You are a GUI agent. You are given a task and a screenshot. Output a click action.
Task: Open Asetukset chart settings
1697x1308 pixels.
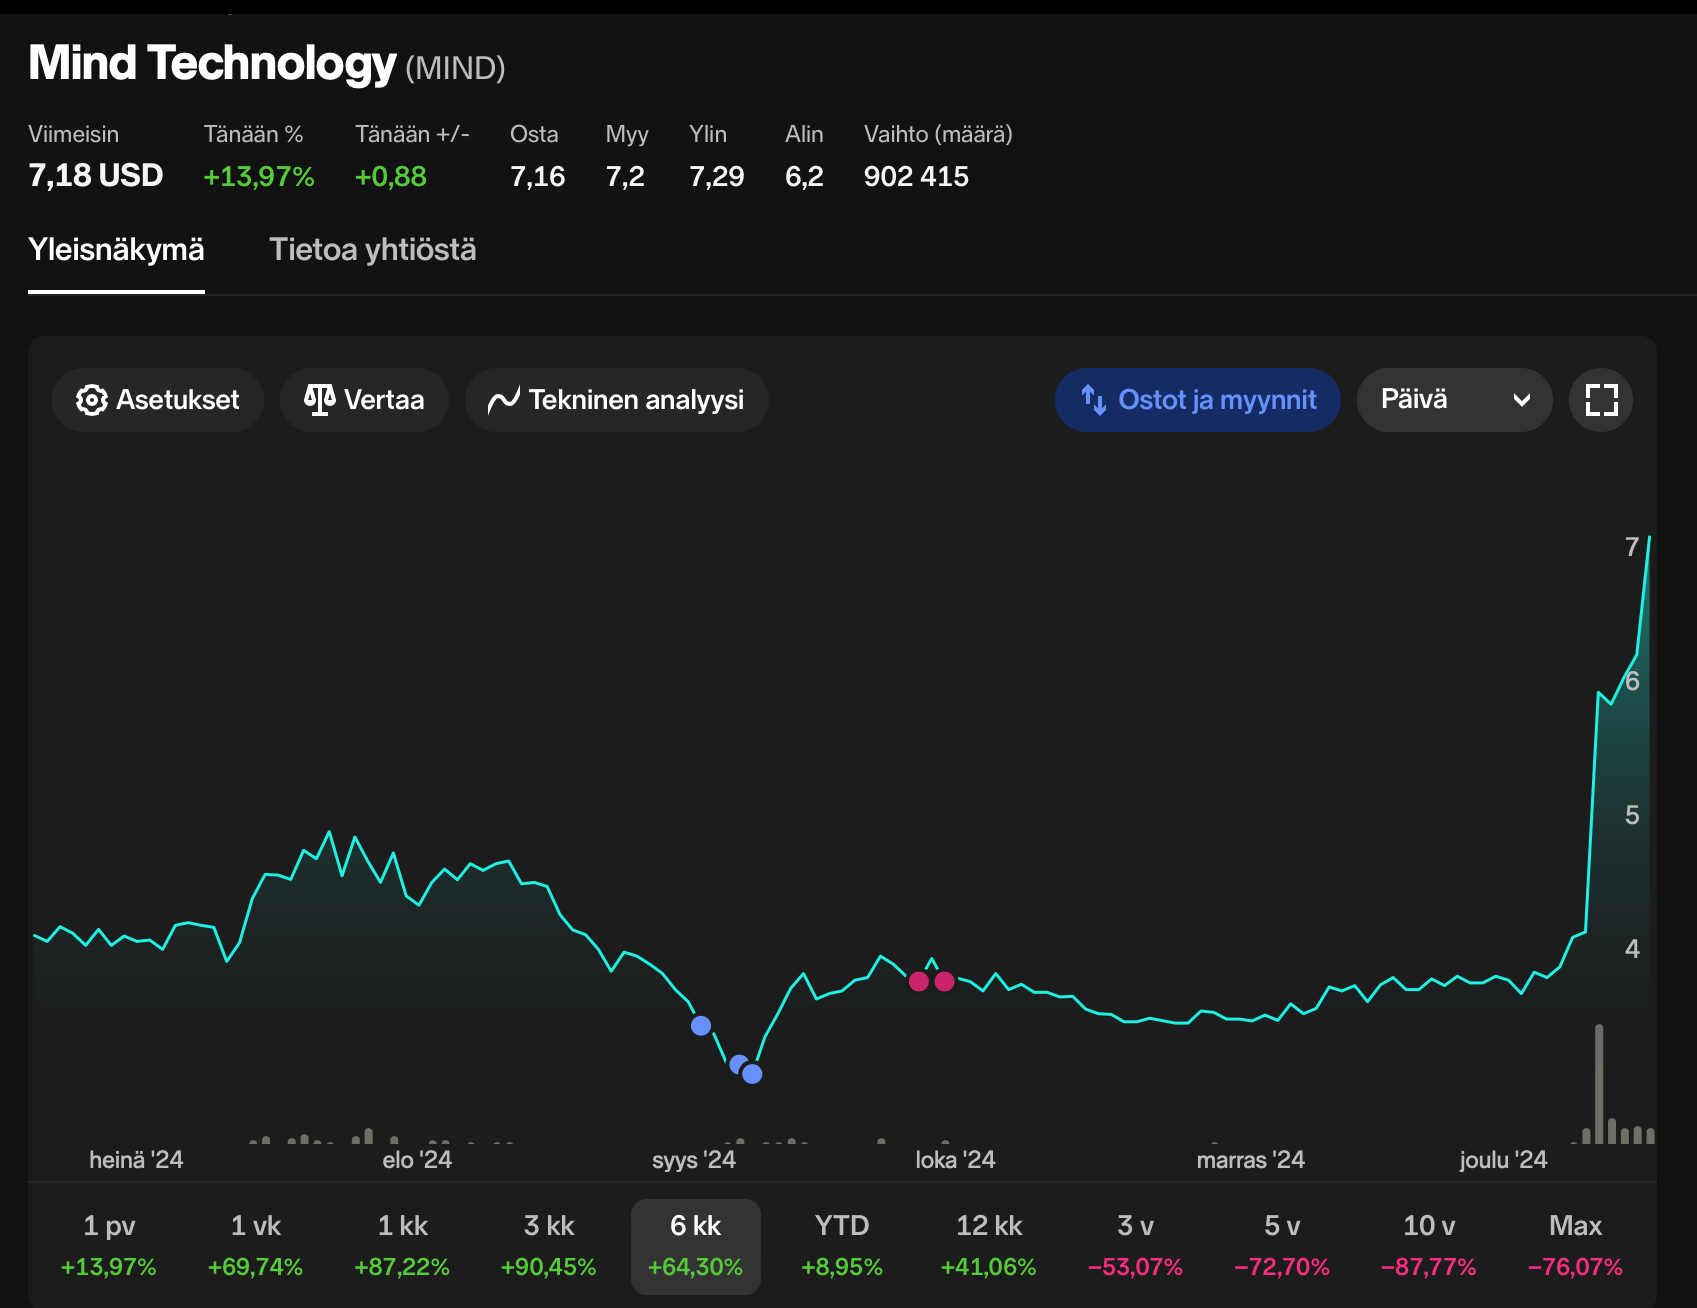pyautogui.click(x=158, y=400)
